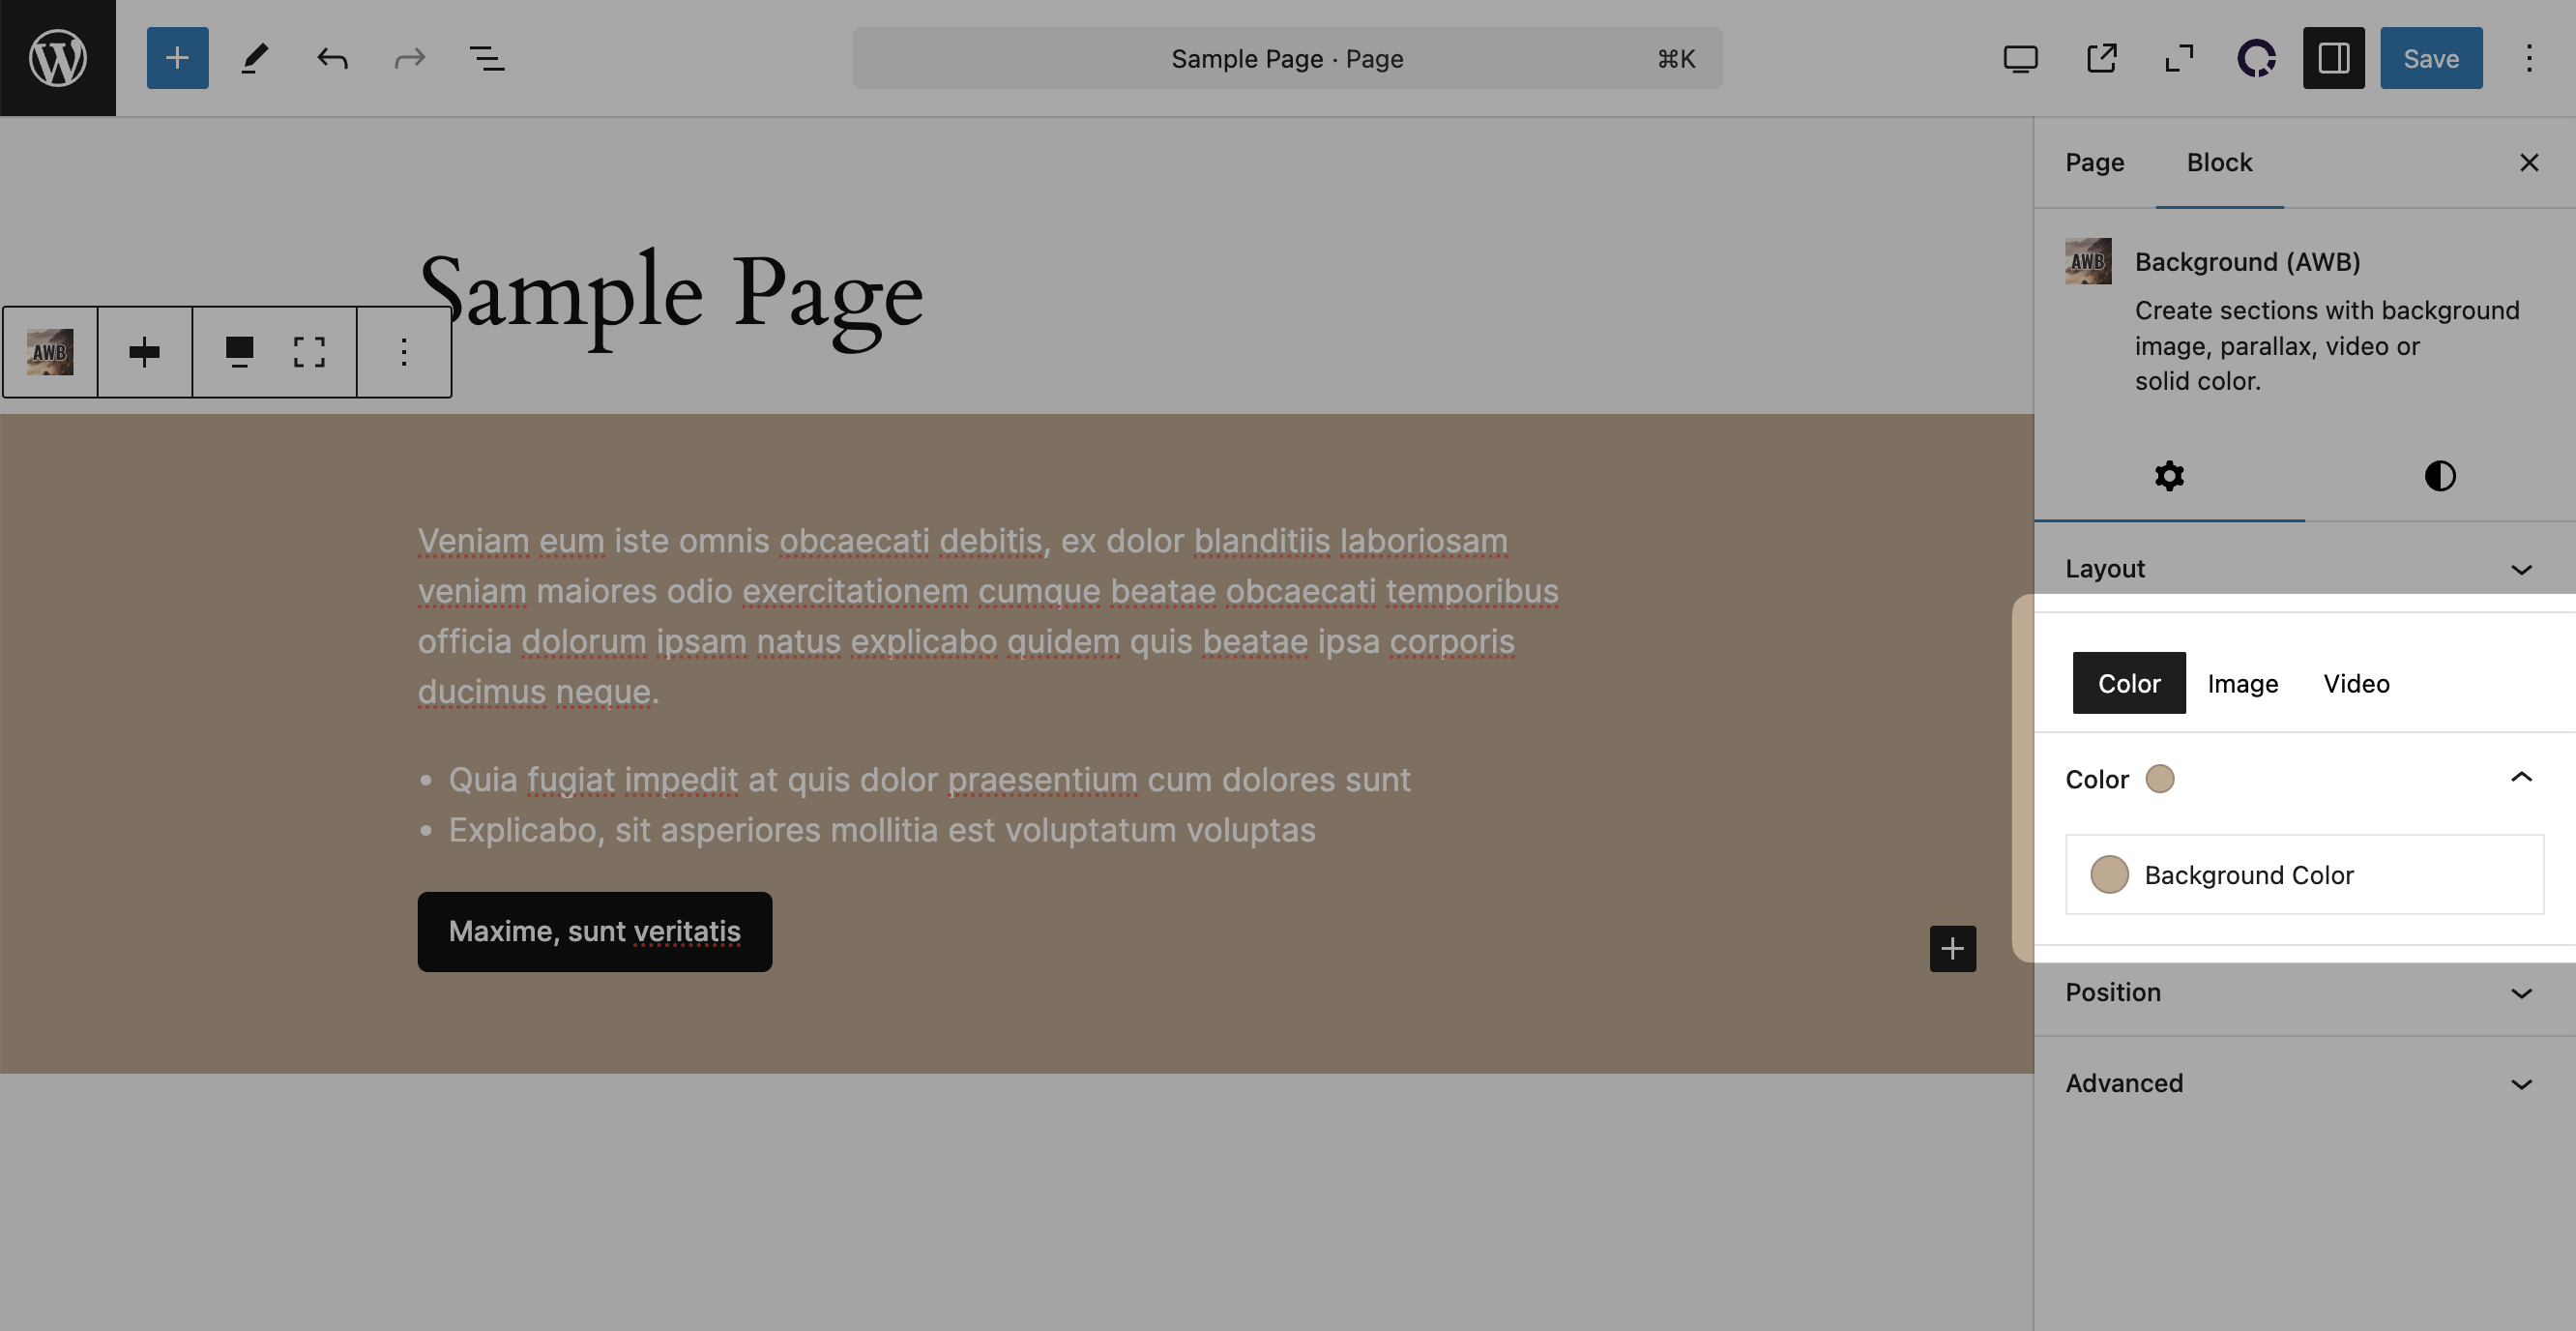2576x1331 pixels.
Task: Open the editor options three-dot menu
Action: tap(2529, 58)
